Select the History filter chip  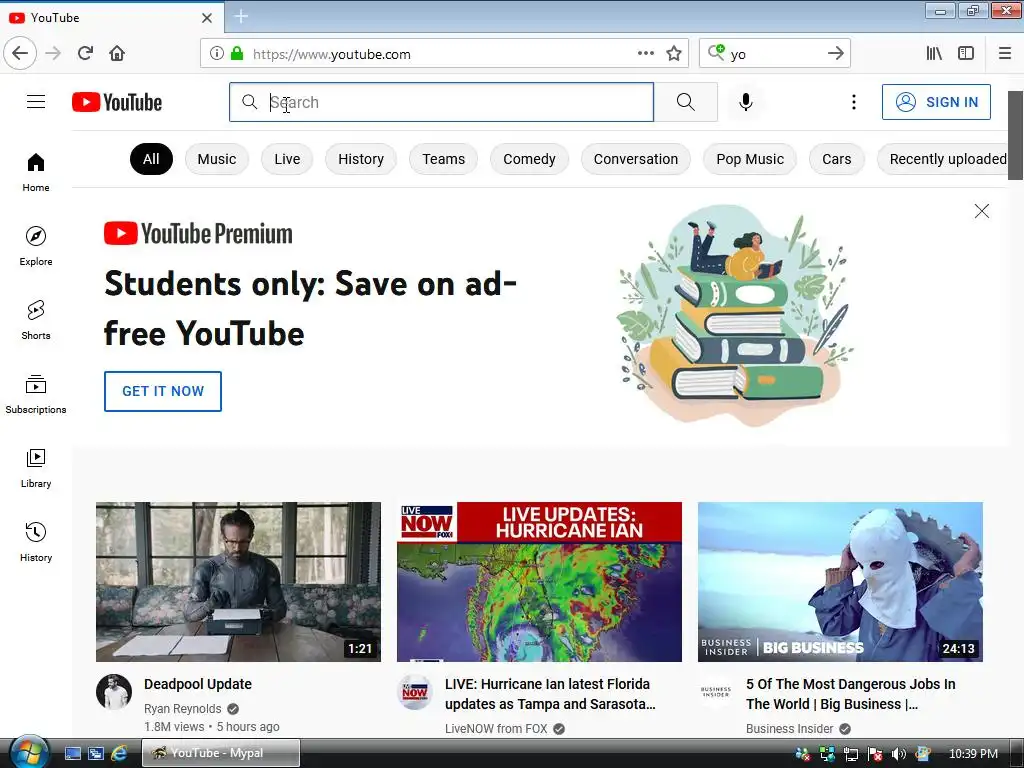[361, 159]
